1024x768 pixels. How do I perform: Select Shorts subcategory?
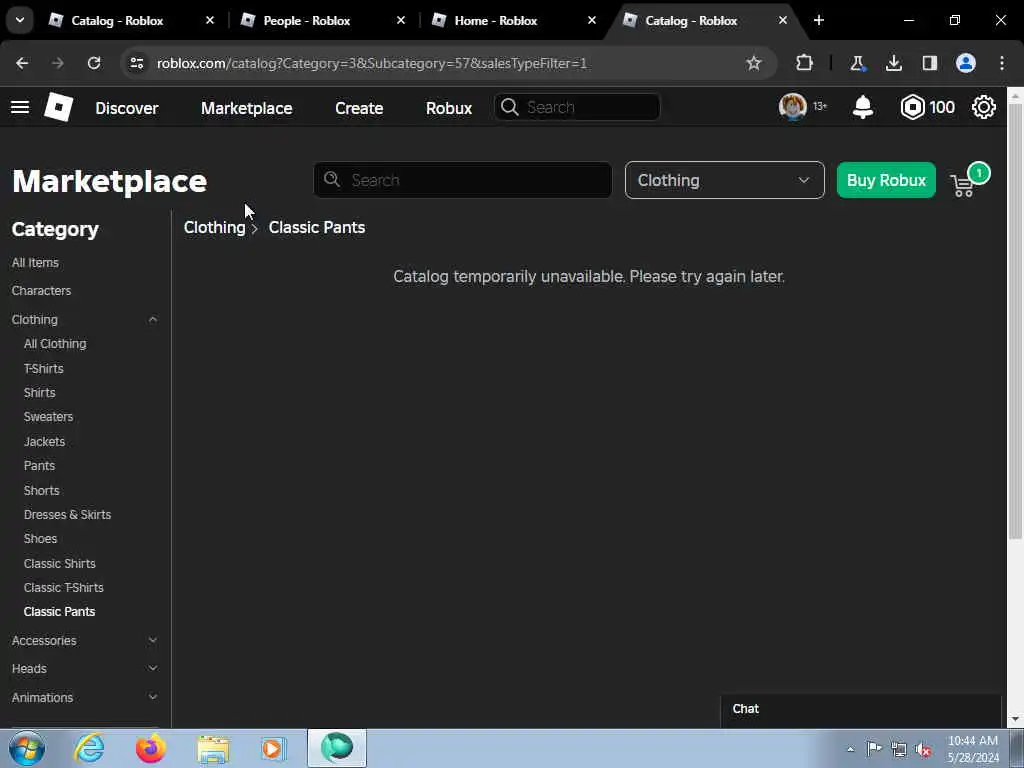(42, 490)
